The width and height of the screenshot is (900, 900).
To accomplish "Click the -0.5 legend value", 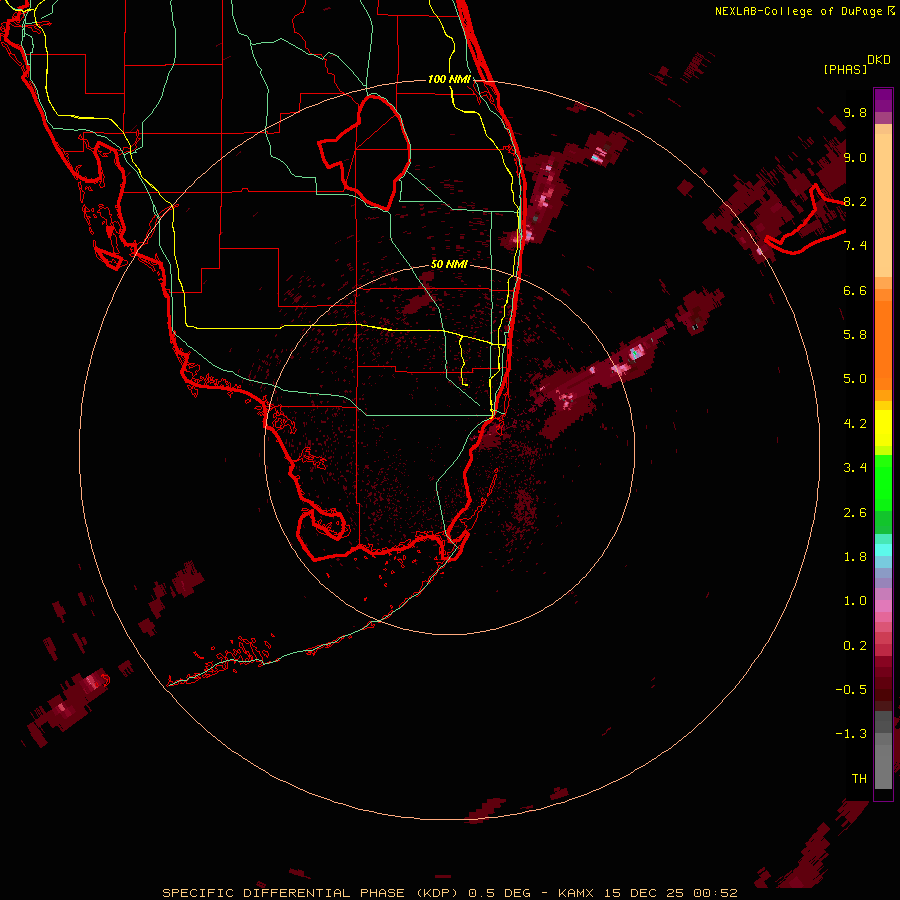I will 851,690.
